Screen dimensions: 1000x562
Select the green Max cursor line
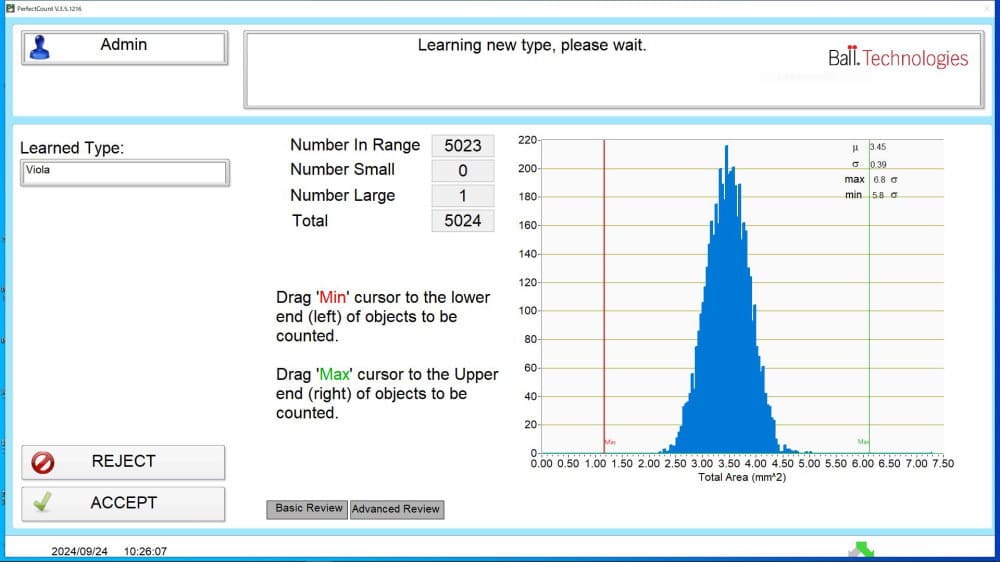click(869, 300)
